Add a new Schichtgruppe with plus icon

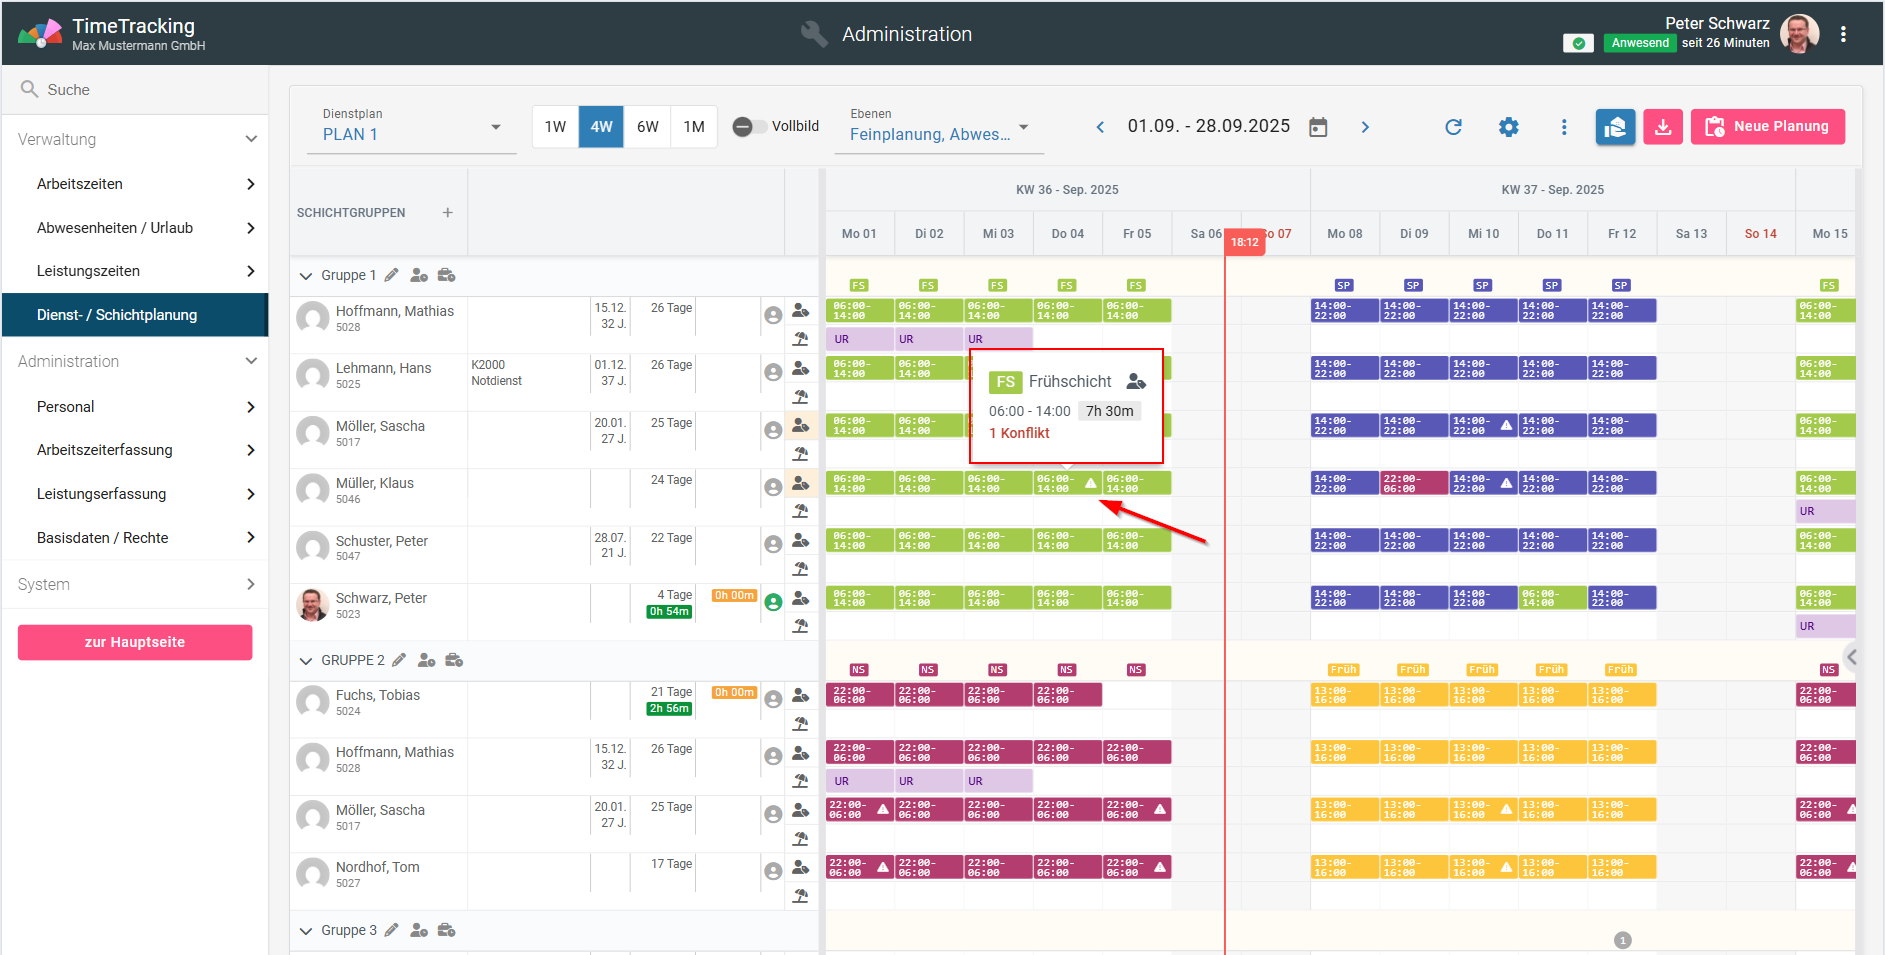(447, 213)
